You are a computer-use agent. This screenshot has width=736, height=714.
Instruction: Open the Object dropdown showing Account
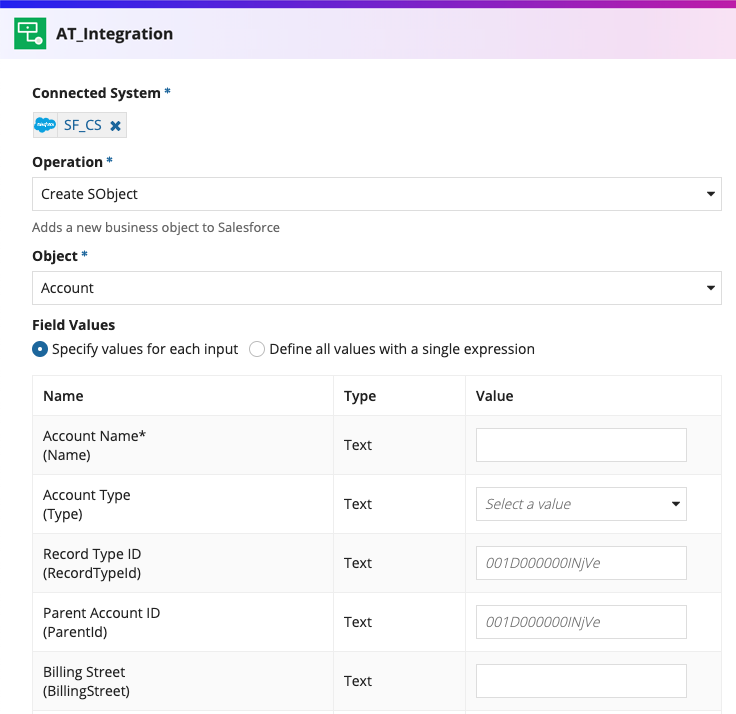[x=376, y=288]
